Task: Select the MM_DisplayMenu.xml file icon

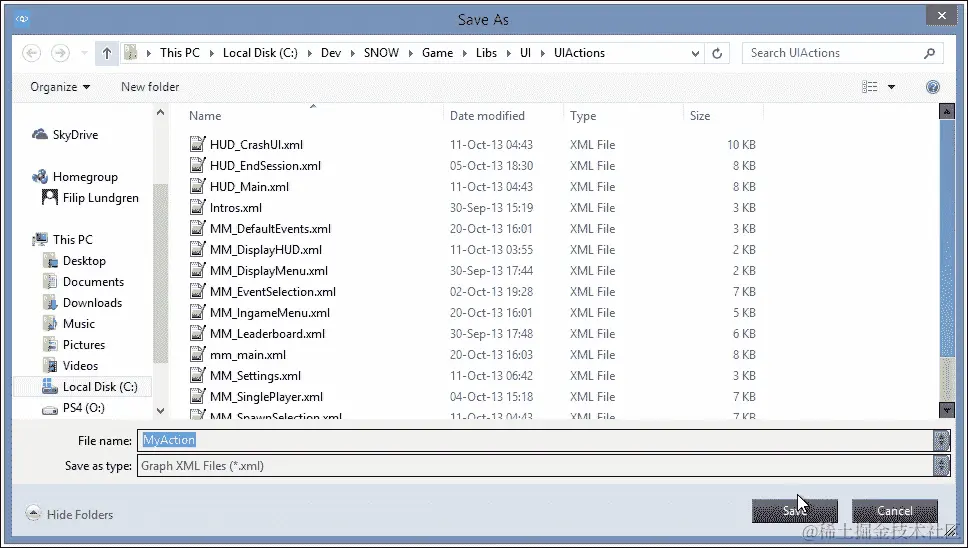Action: [x=197, y=270]
